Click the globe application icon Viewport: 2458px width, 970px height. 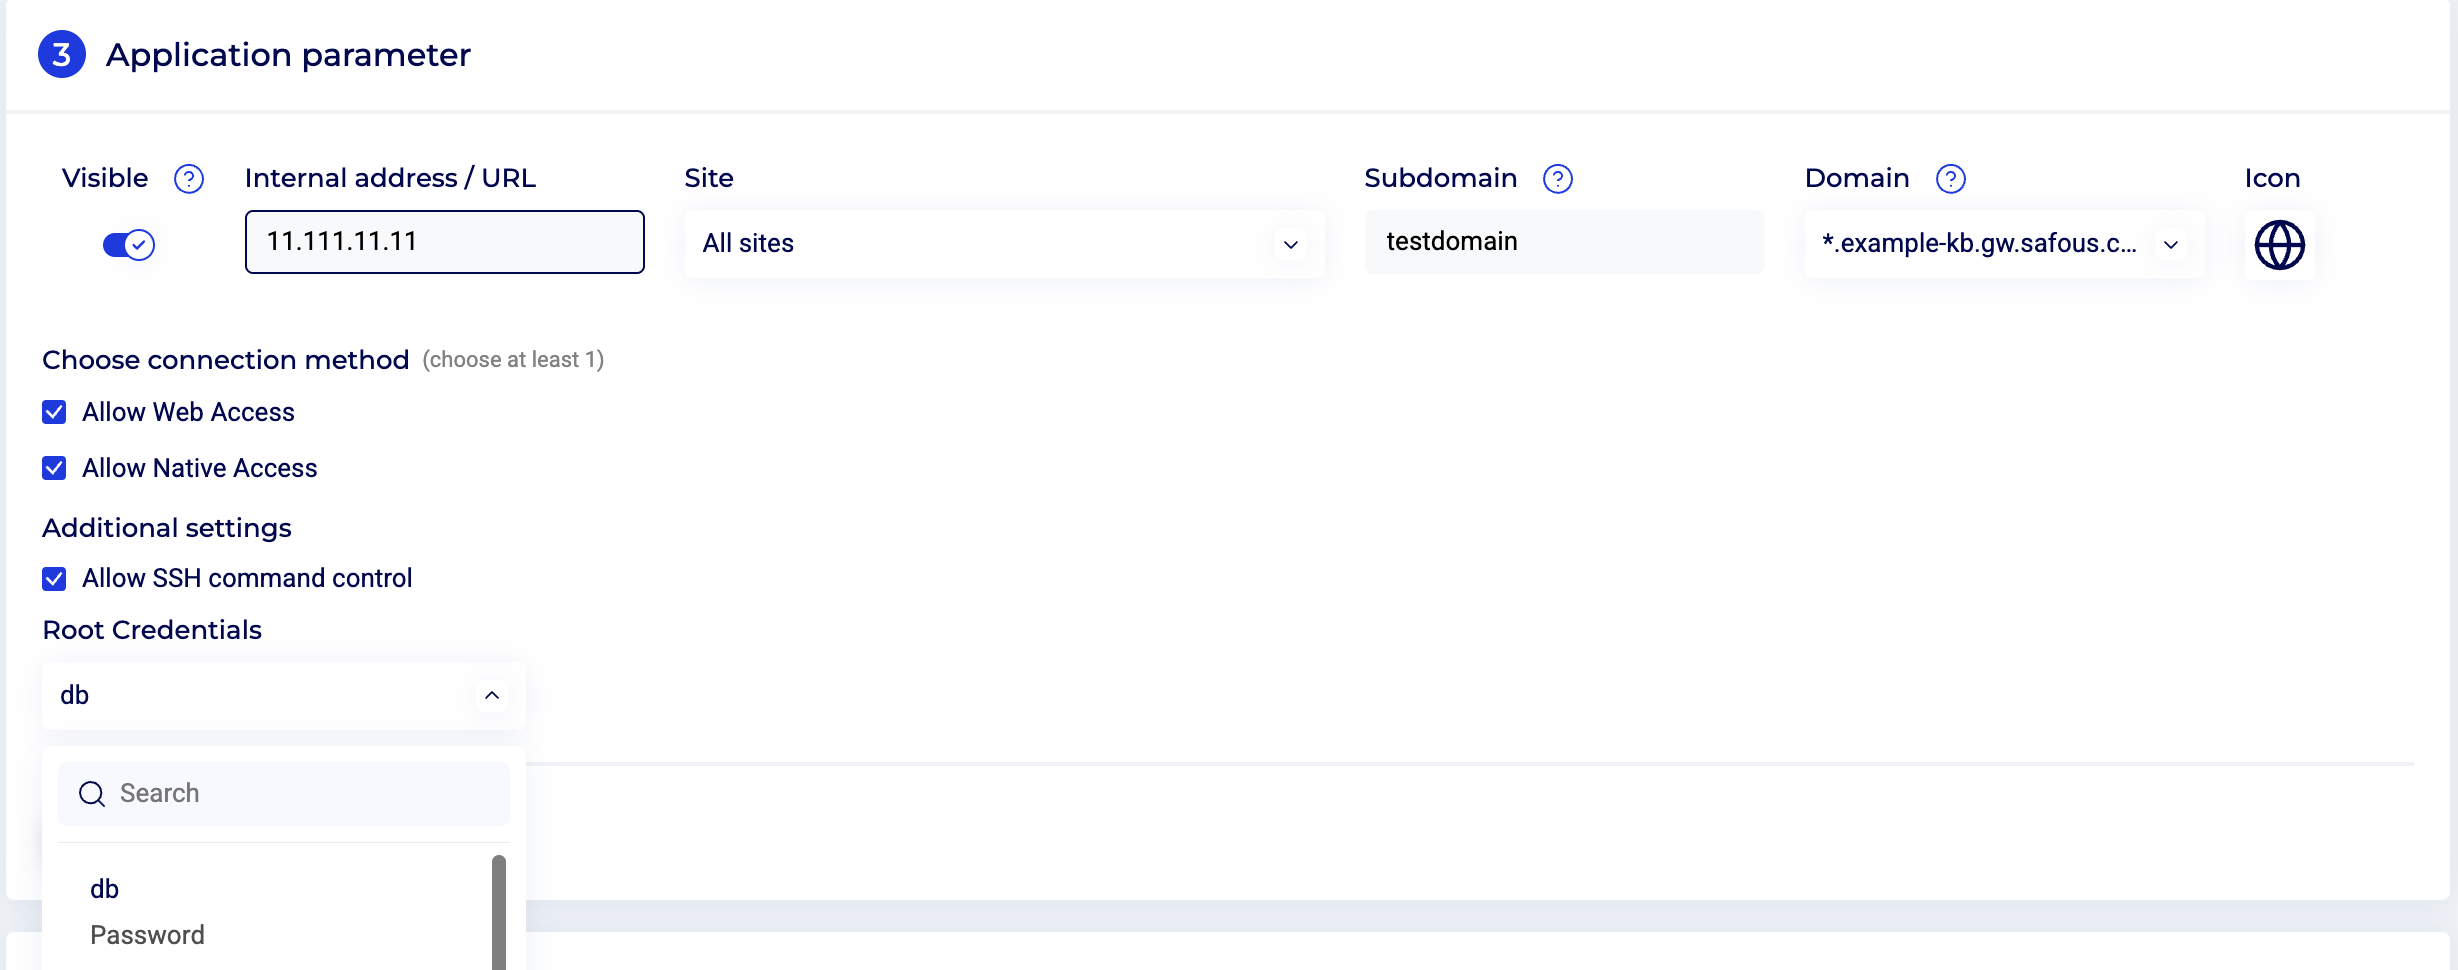(x=2279, y=245)
